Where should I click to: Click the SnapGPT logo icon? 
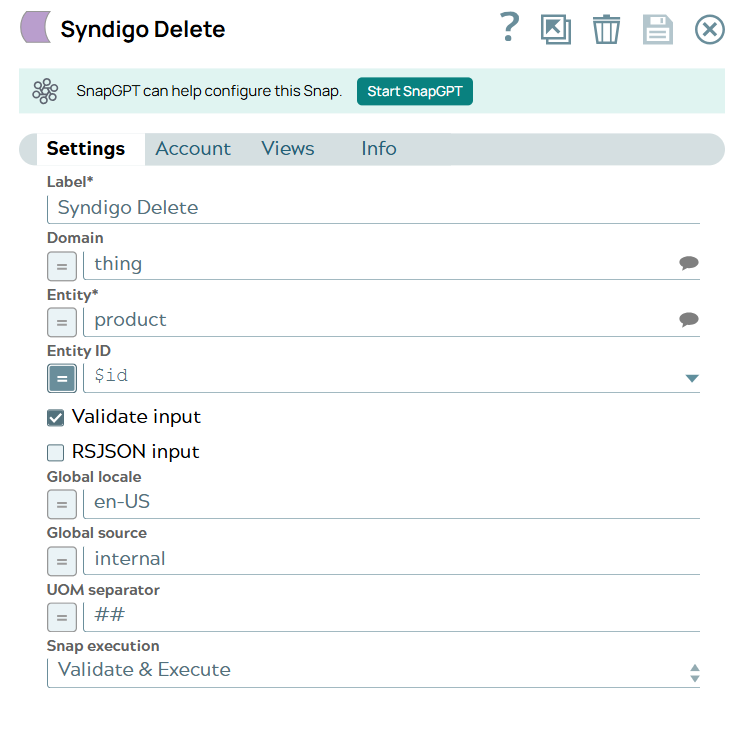45,91
